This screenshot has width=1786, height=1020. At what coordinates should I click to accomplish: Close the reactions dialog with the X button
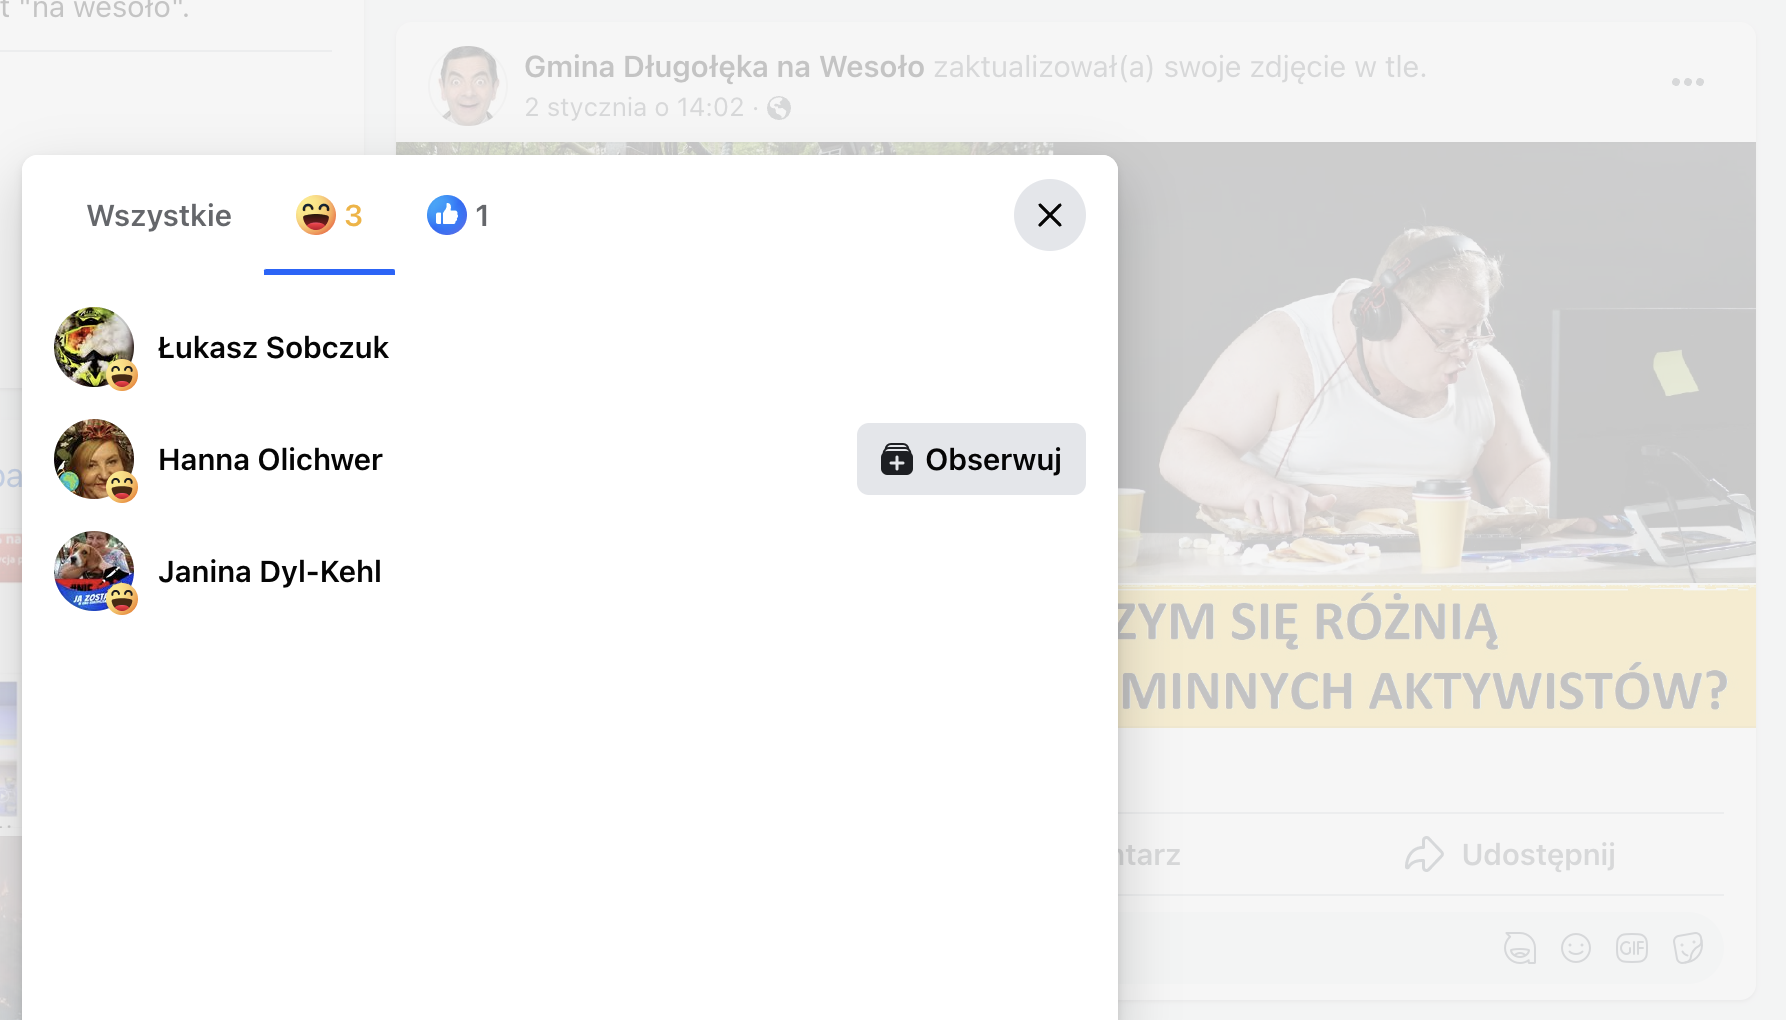pos(1049,215)
